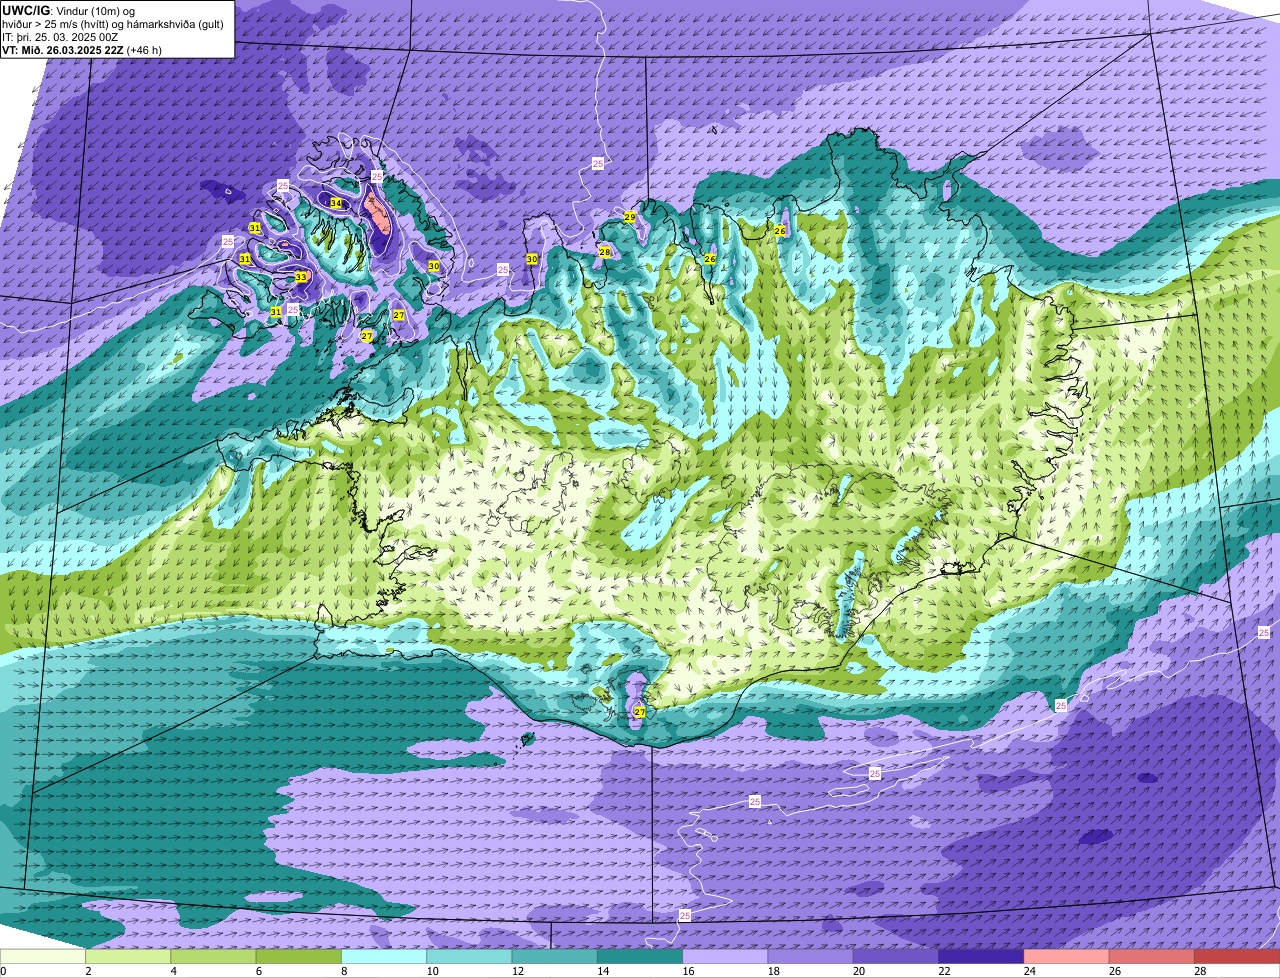Click the number 20 on the legend scale
Screen dimensions: 1280x978
(859, 971)
